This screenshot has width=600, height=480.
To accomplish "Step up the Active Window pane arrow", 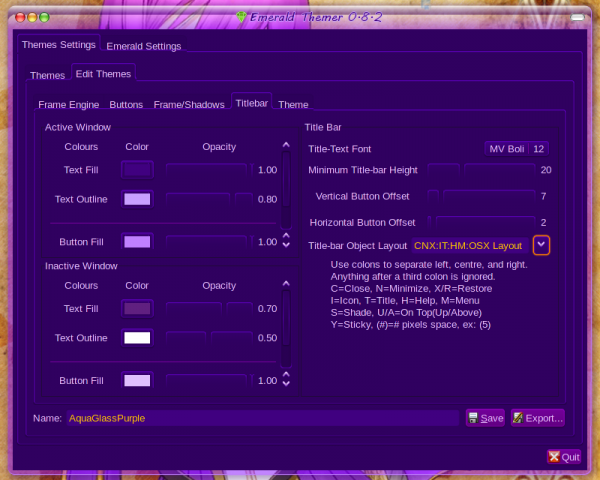I will (286, 235).
